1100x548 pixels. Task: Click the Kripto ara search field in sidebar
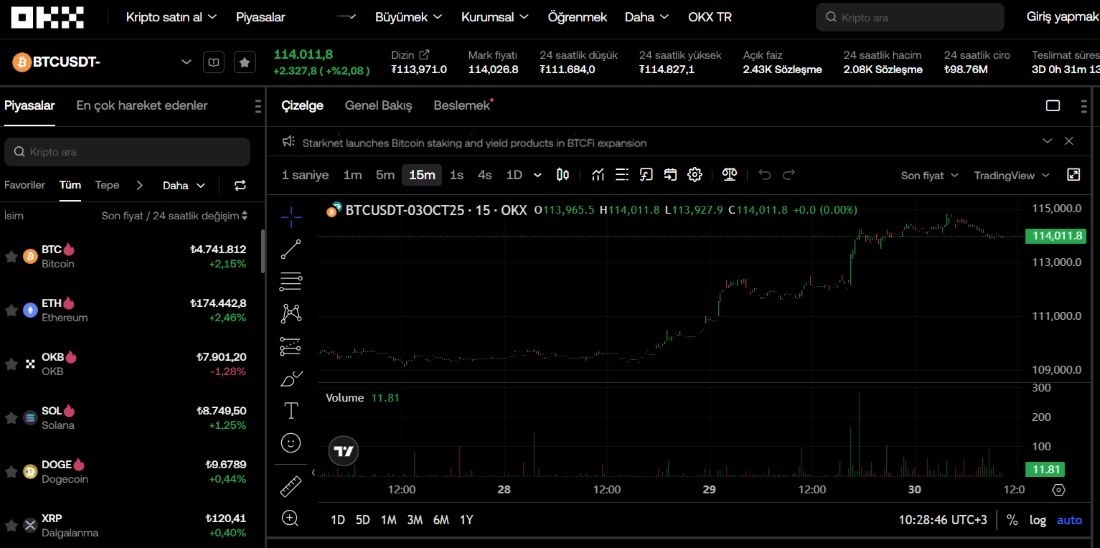tap(128, 152)
